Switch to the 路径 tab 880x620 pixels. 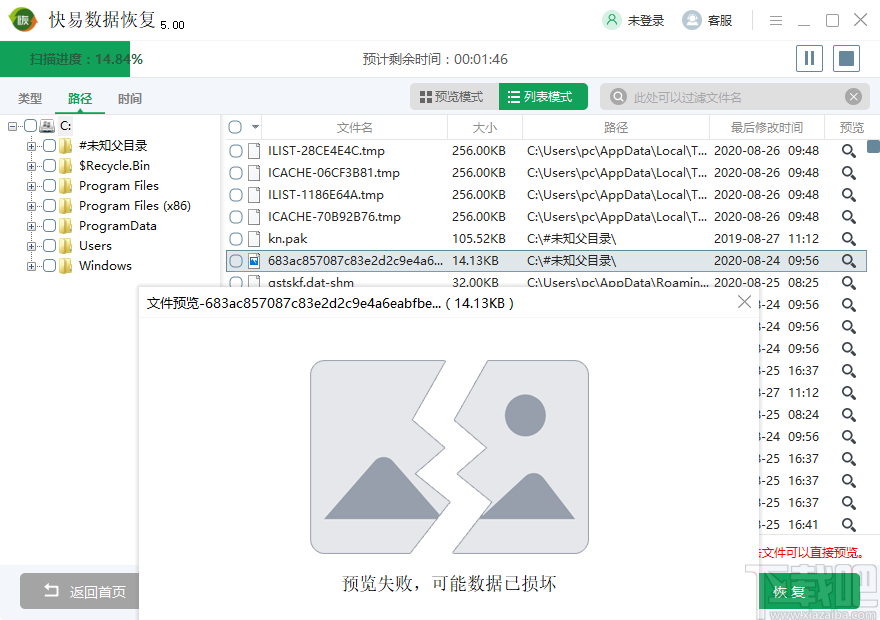pyautogui.click(x=80, y=99)
